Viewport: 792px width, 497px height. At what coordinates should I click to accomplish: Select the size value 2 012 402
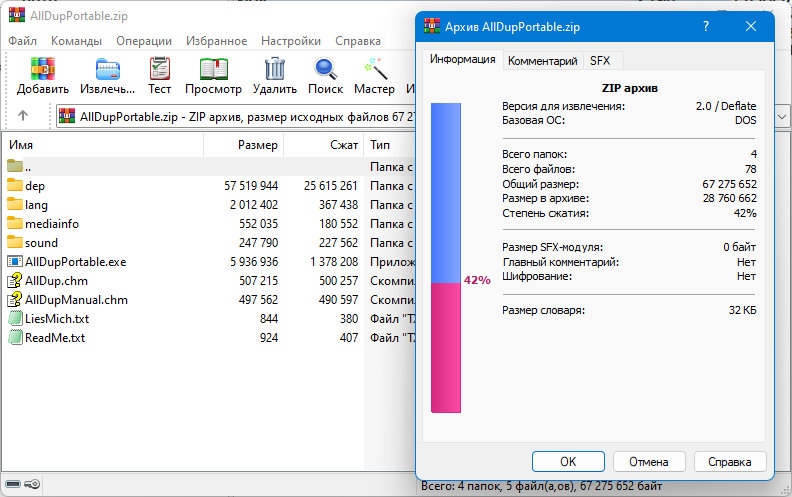[x=254, y=205]
